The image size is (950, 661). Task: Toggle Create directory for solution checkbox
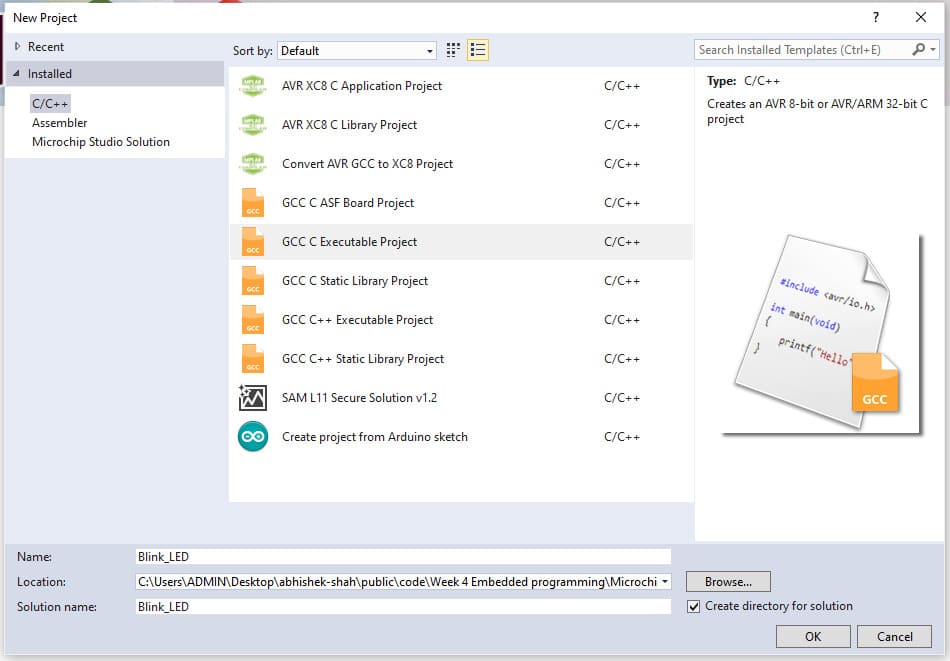point(694,606)
